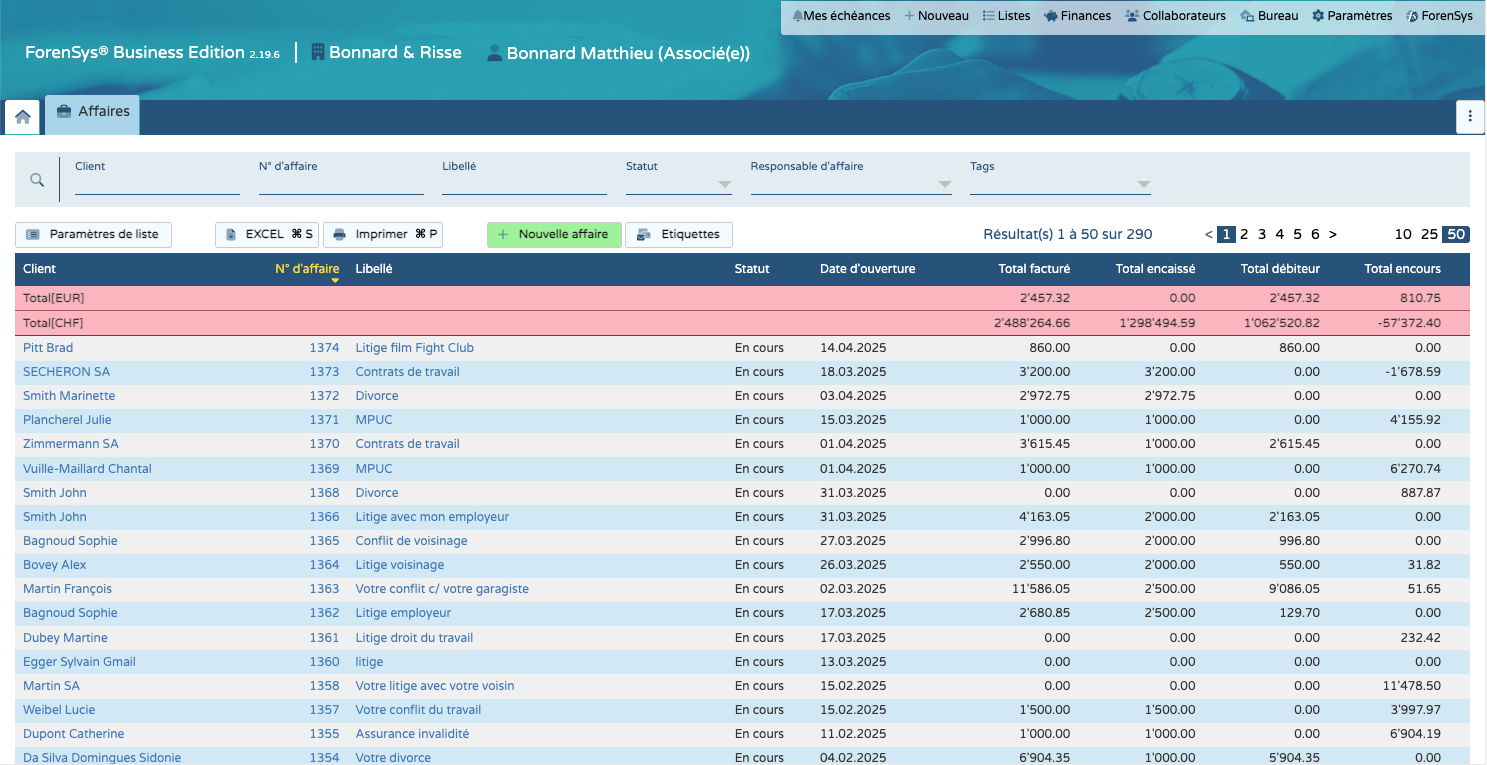
Task: Open the Pitt Brad client link
Action: pos(48,348)
